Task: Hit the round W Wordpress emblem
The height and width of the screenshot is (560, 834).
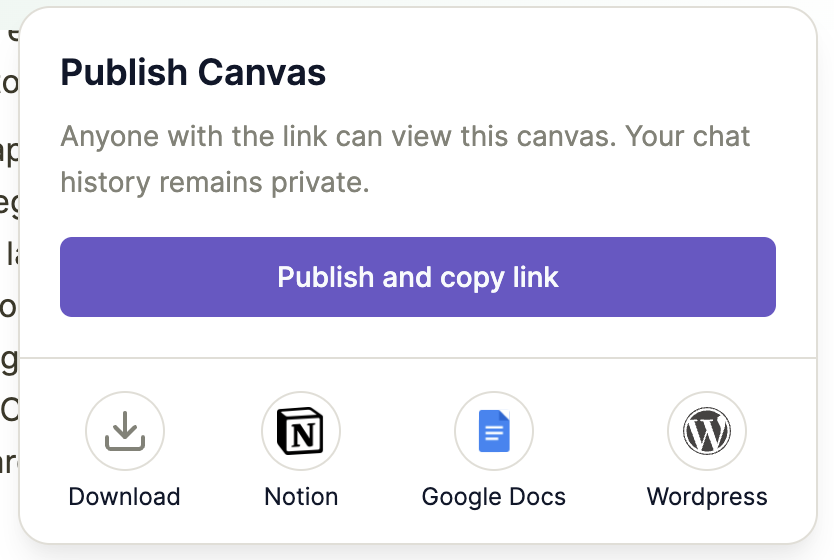Action: 707,431
